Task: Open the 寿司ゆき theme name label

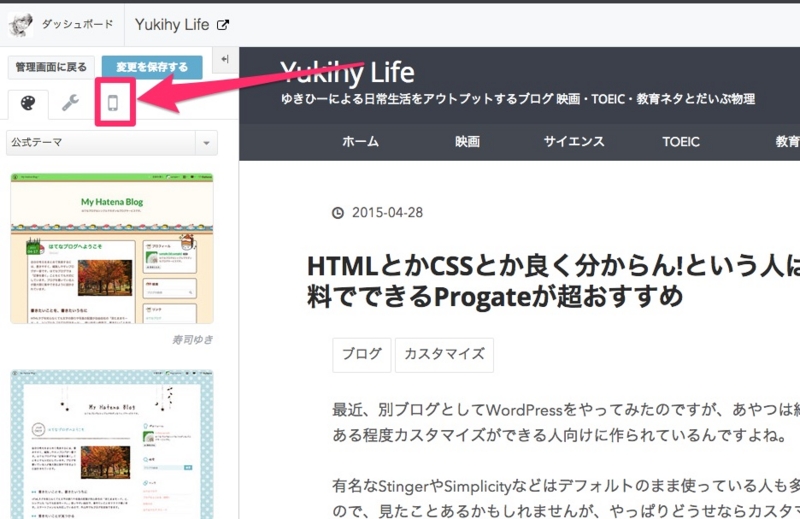Action: 192,340
